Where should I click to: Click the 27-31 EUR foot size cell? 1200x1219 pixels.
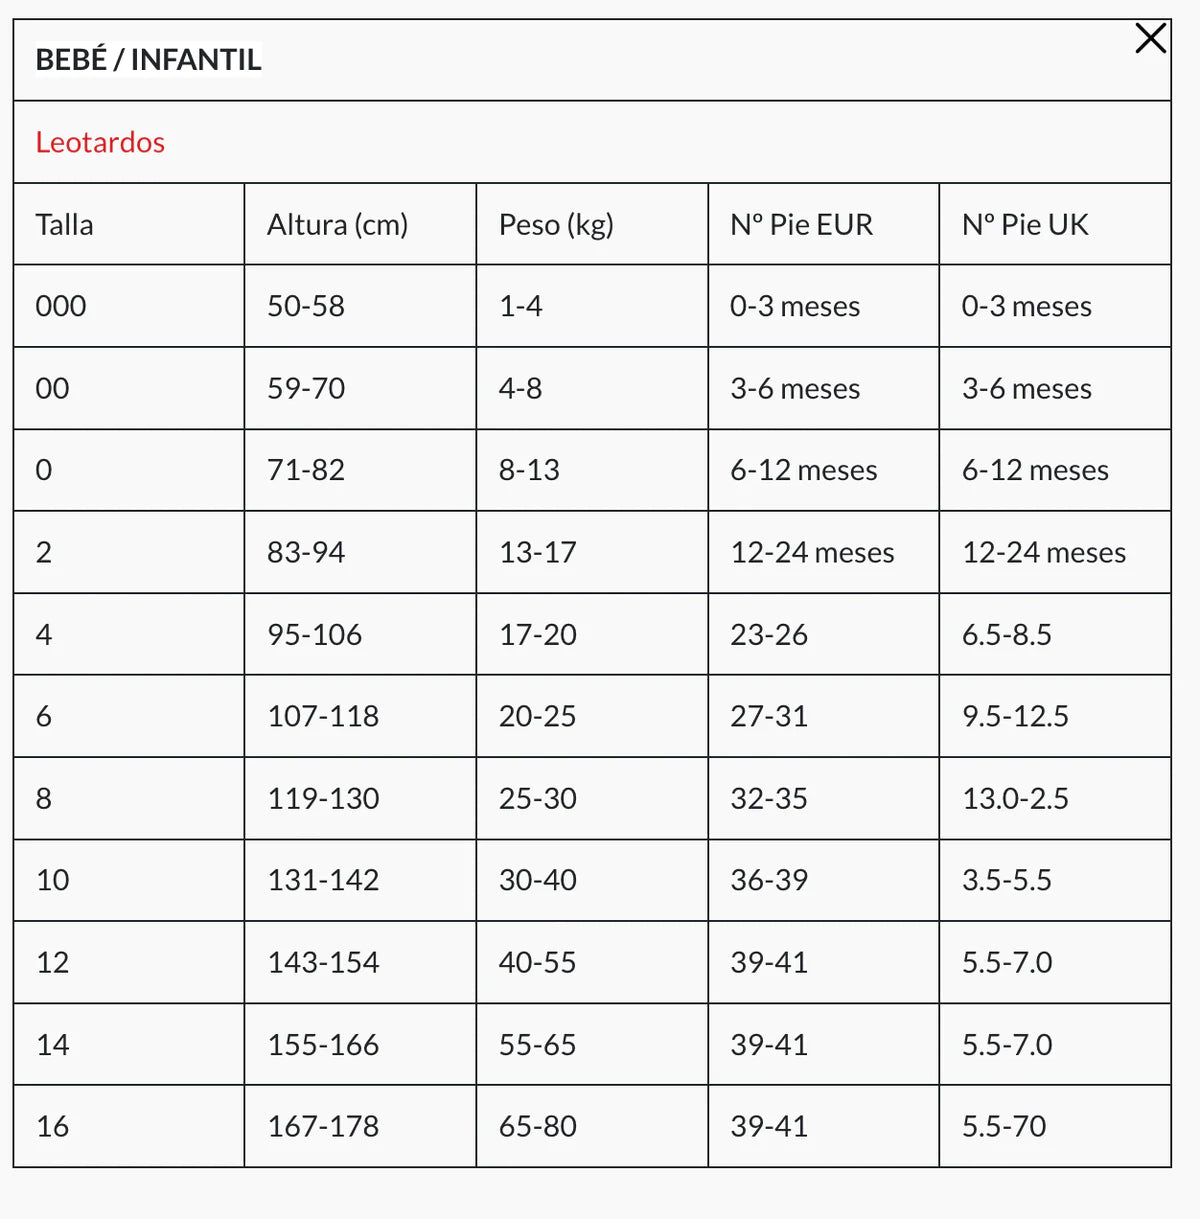click(x=769, y=716)
